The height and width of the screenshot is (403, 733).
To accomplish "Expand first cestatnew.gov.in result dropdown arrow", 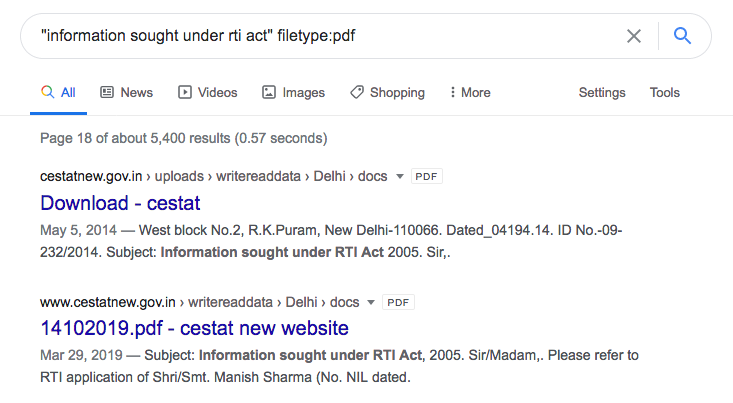I will [x=400, y=176].
